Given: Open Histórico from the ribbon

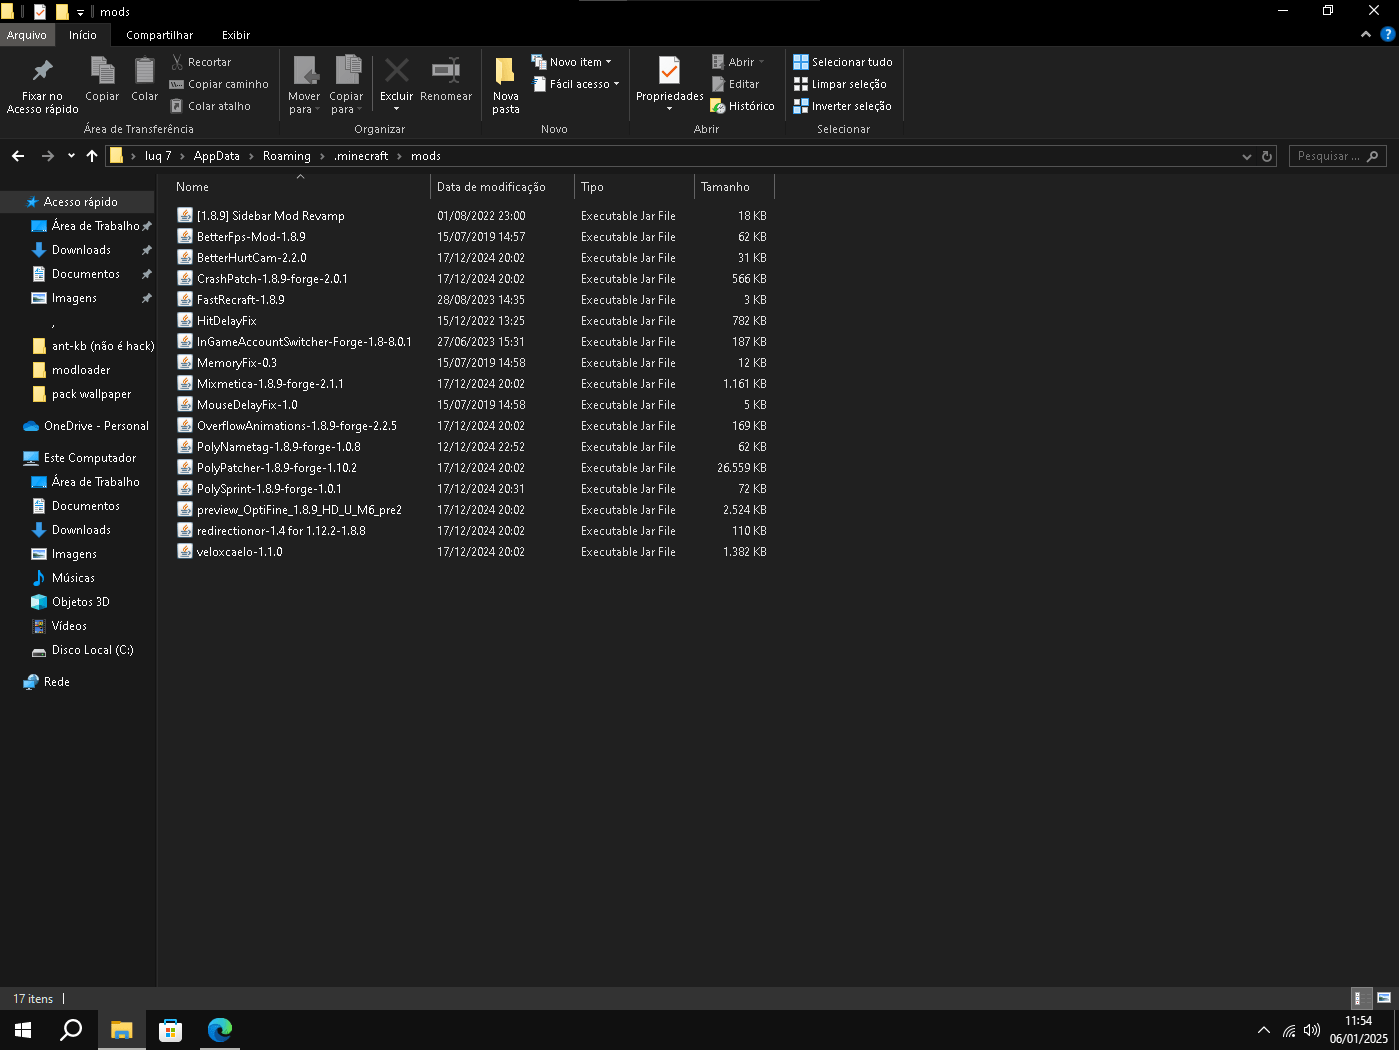Looking at the screenshot, I should [742, 106].
